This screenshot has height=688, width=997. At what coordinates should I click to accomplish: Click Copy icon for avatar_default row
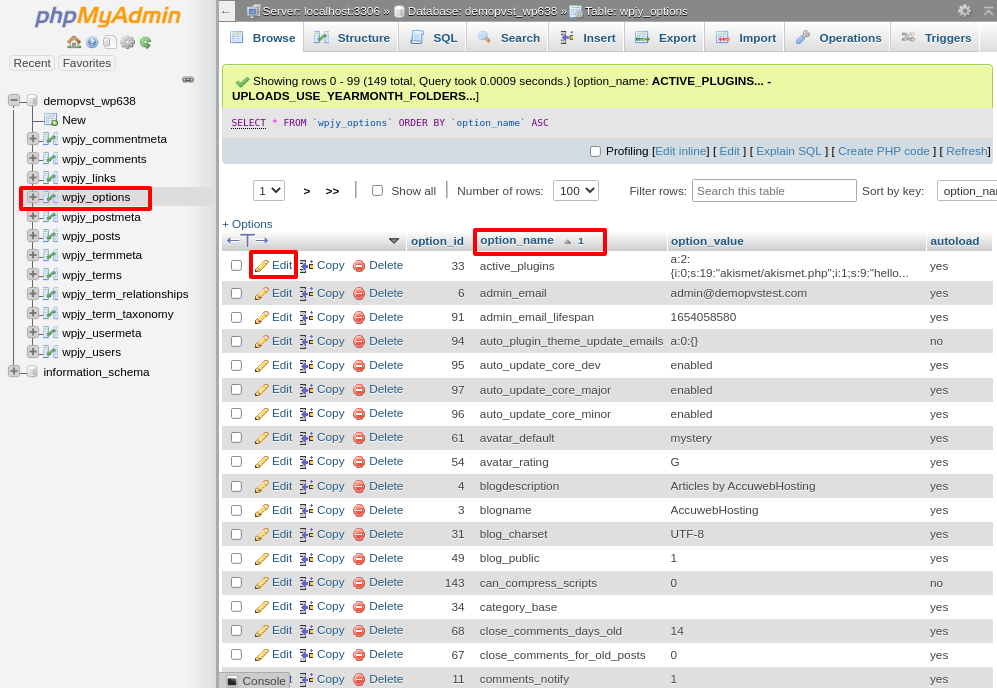[x=306, y=437]
